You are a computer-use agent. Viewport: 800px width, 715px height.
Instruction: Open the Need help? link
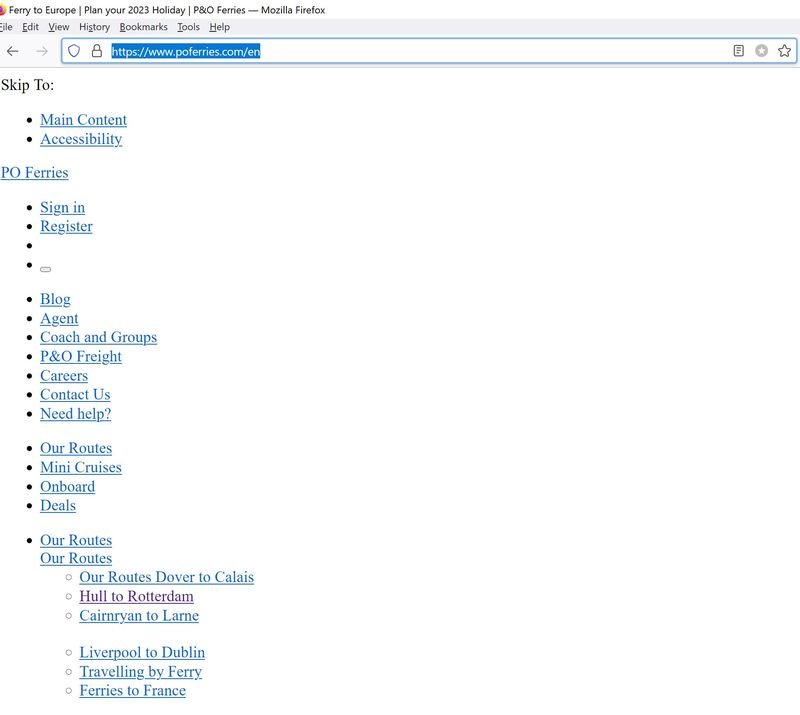76,414
